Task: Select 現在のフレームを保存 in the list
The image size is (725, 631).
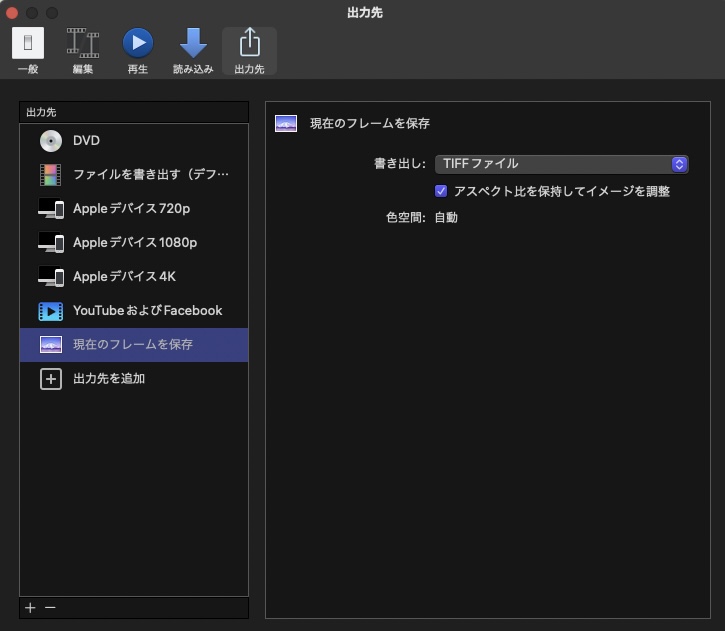Action: pos(133,345)
